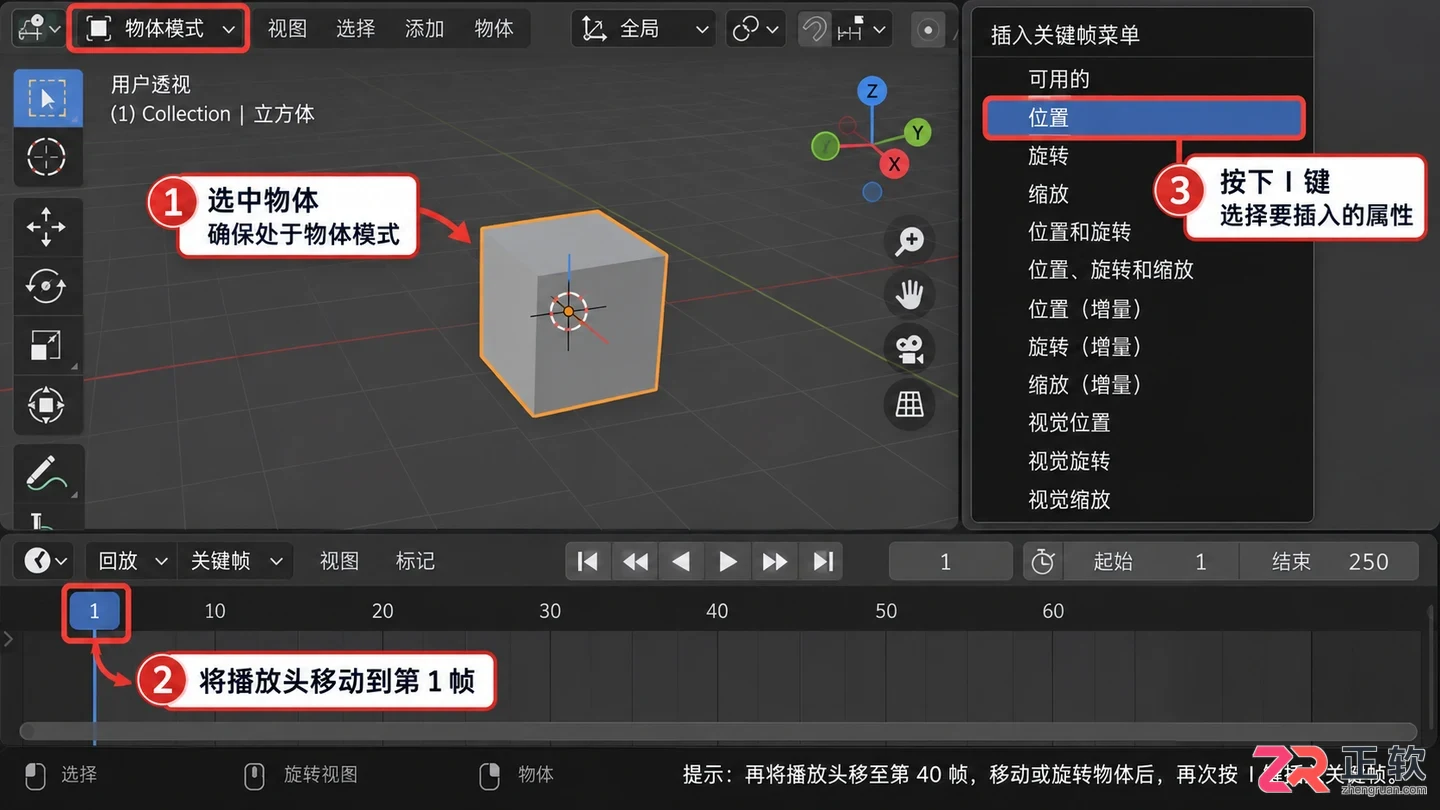Select the Cursor tool

(47, 157)
